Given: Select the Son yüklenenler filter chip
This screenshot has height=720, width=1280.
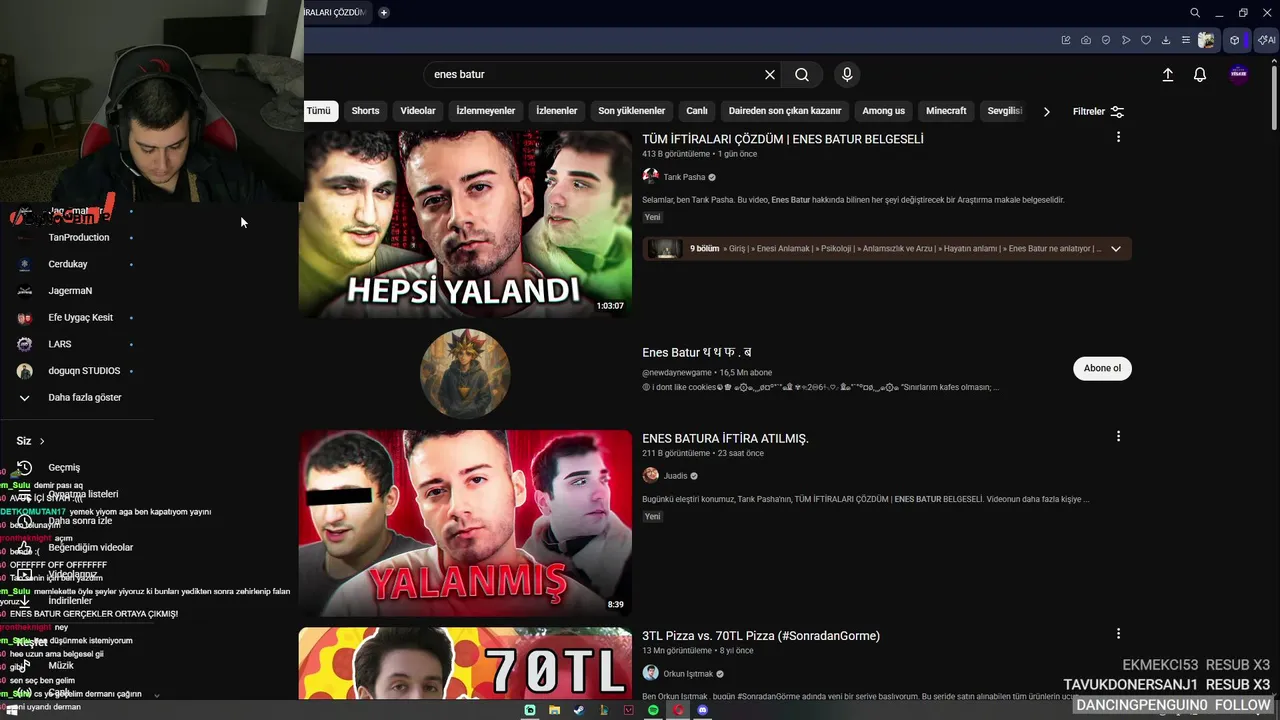Looking at the screenshot, I should 632,111.
